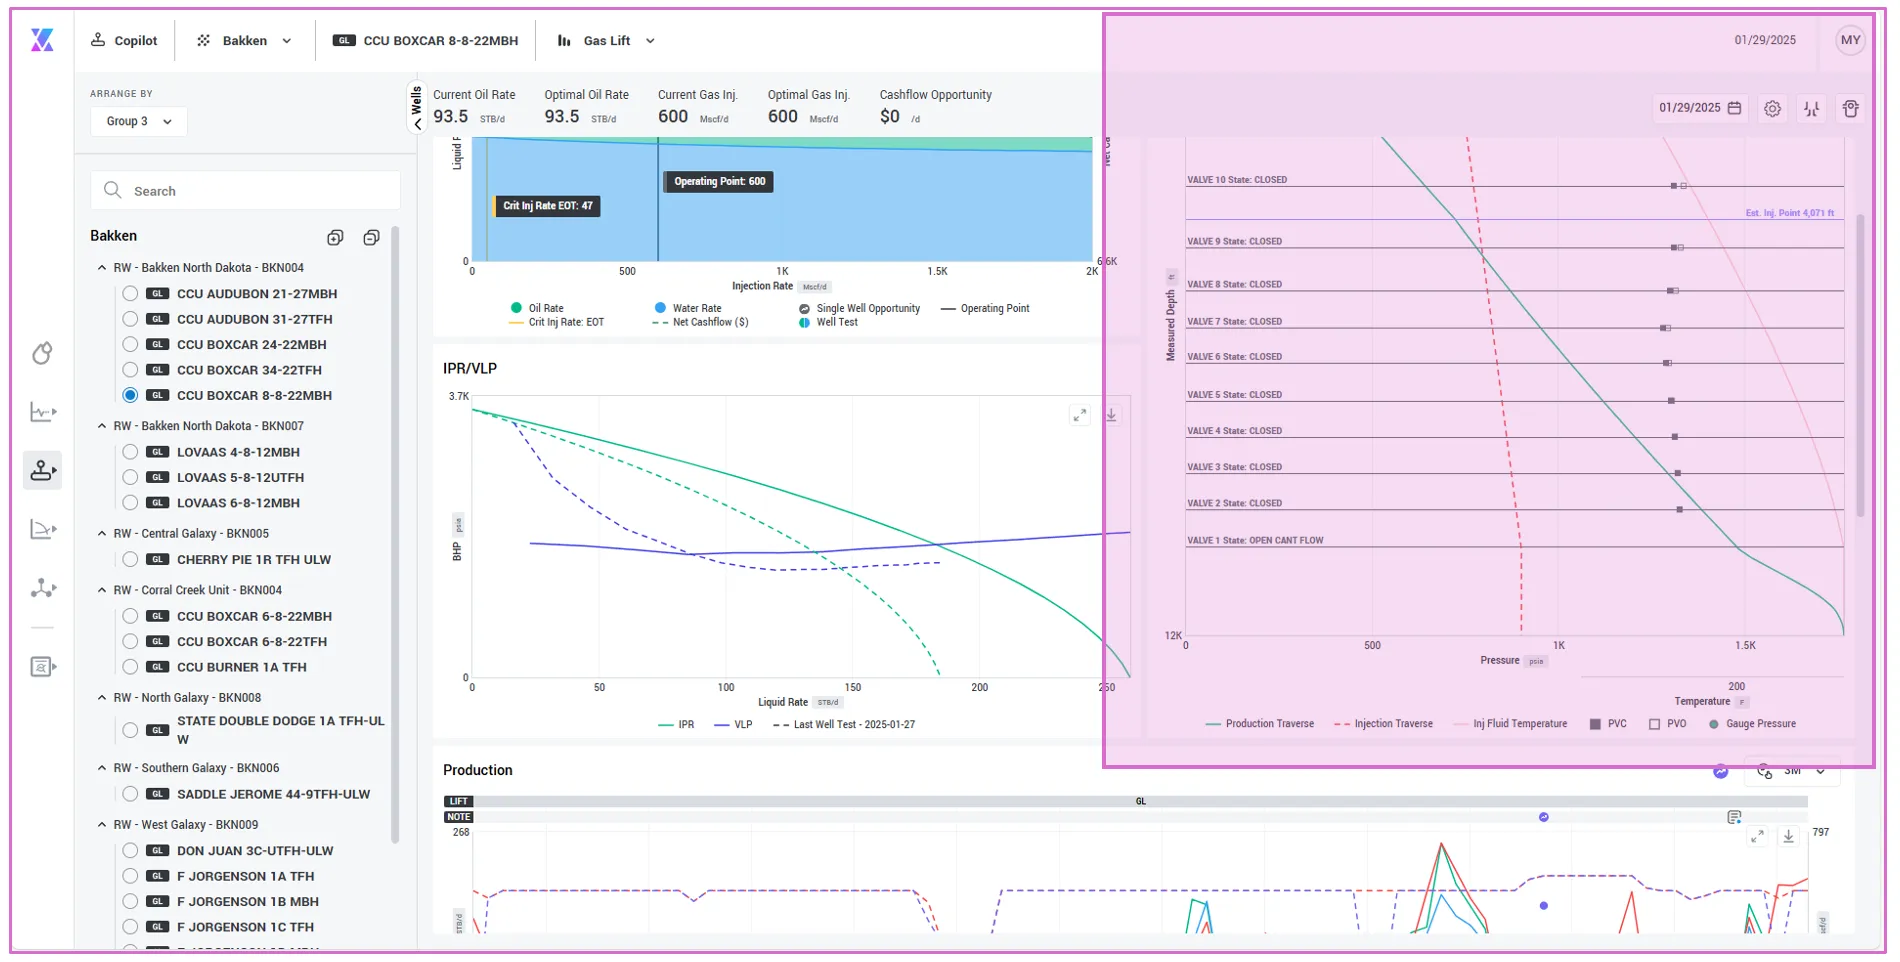Open the 01/29/2025 date picker
The width and height of the screenshot is (1900, 962).
click(x=1700, y=108)
